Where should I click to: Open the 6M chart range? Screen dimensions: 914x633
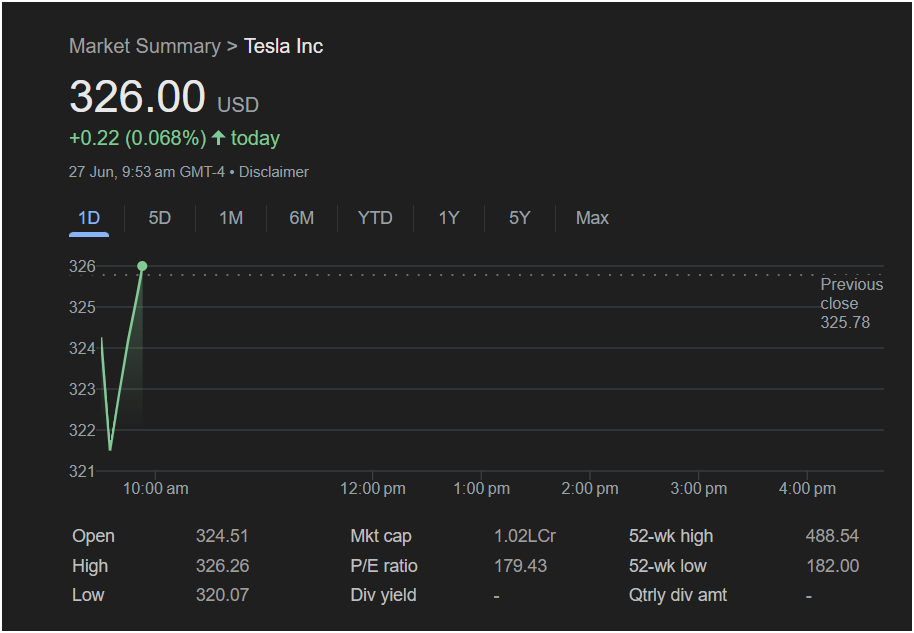[302, 218]
